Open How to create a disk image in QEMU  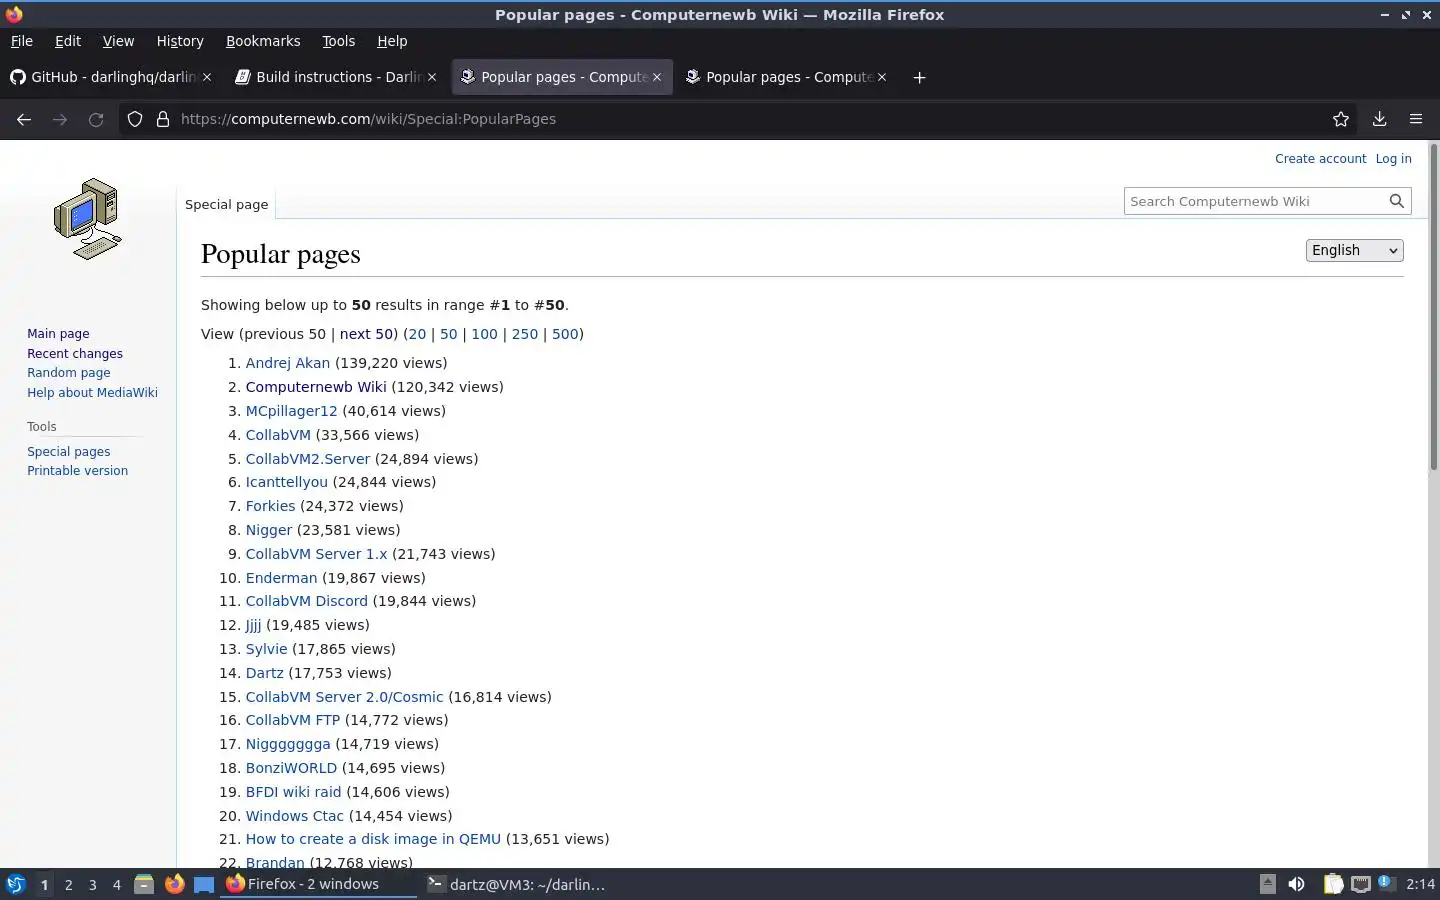point(373,839)
